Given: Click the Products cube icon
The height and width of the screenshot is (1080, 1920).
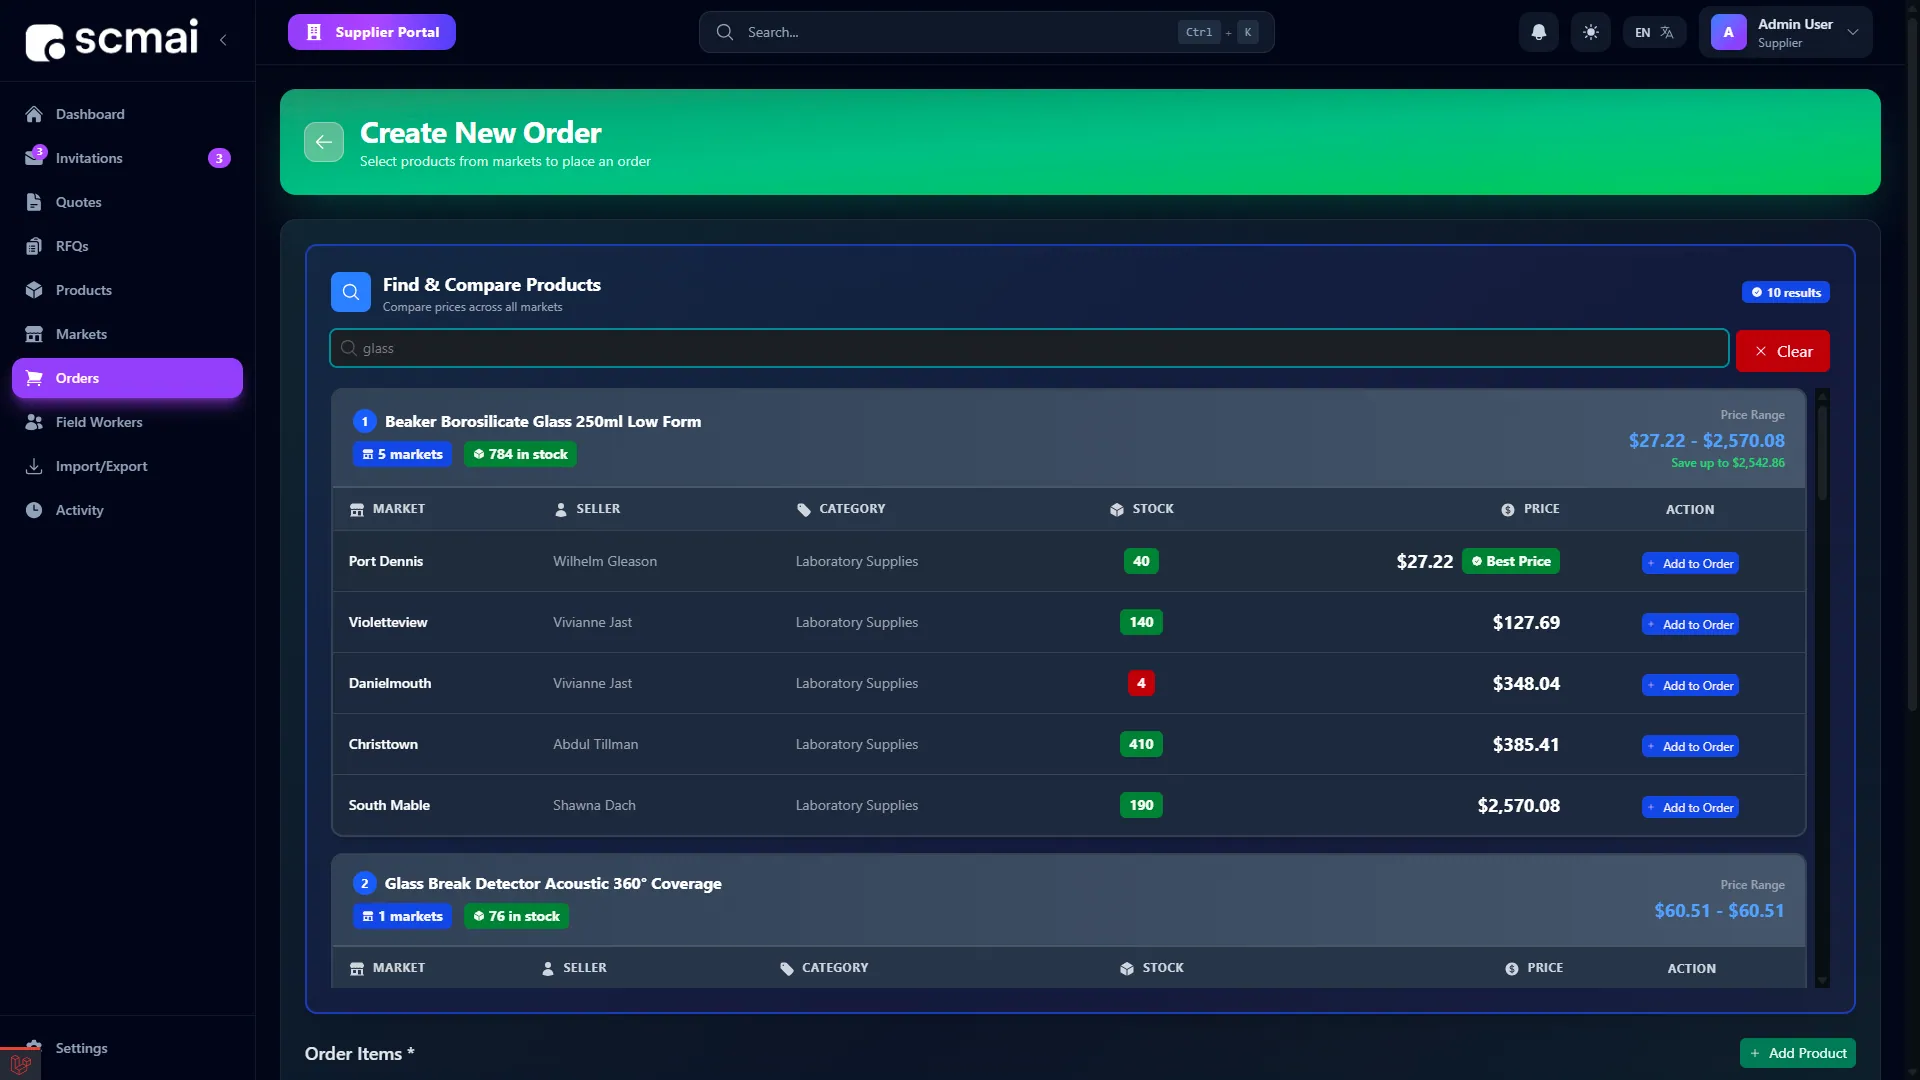Looking at the screenshot, I should tap(34, 290).
